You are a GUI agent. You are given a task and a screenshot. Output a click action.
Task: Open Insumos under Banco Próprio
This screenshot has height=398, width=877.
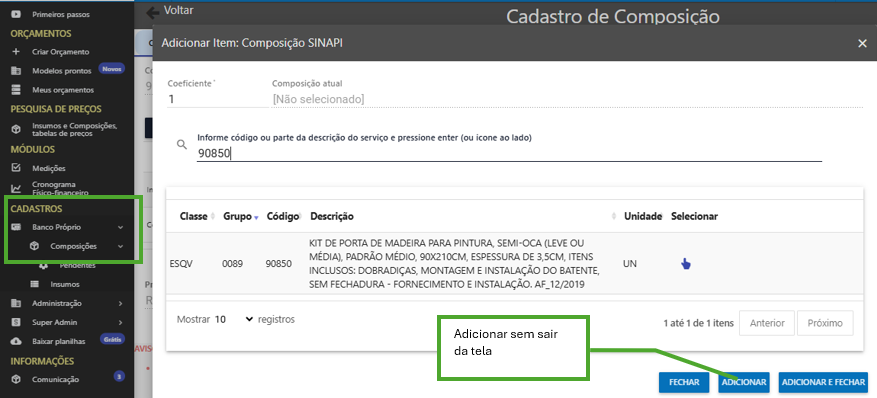63,284
